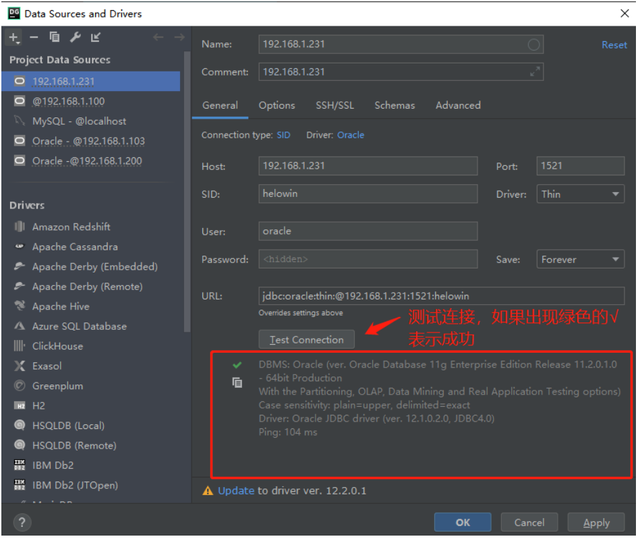Image resolution: width=640 pixels, height=543 pixels.
Task: Expand the Comment field editor
Action: coord(534,72)
